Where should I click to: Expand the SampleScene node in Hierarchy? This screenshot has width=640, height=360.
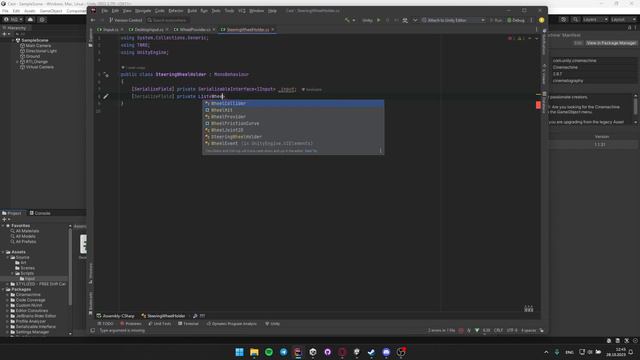(x=13, y=40)
